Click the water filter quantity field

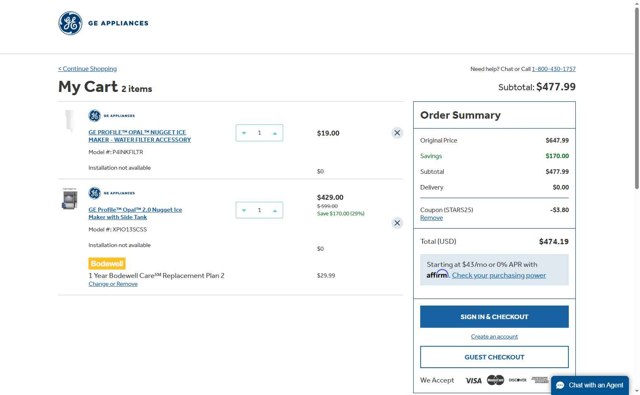tap(259, 133)
